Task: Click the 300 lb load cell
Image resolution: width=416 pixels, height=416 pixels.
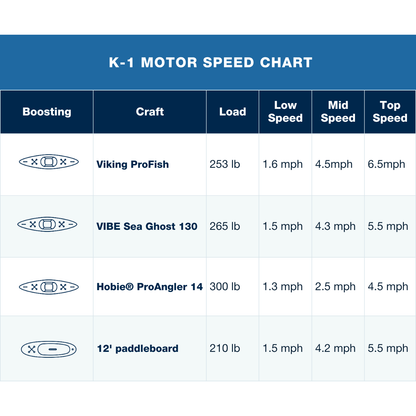Action: (225, 286)
